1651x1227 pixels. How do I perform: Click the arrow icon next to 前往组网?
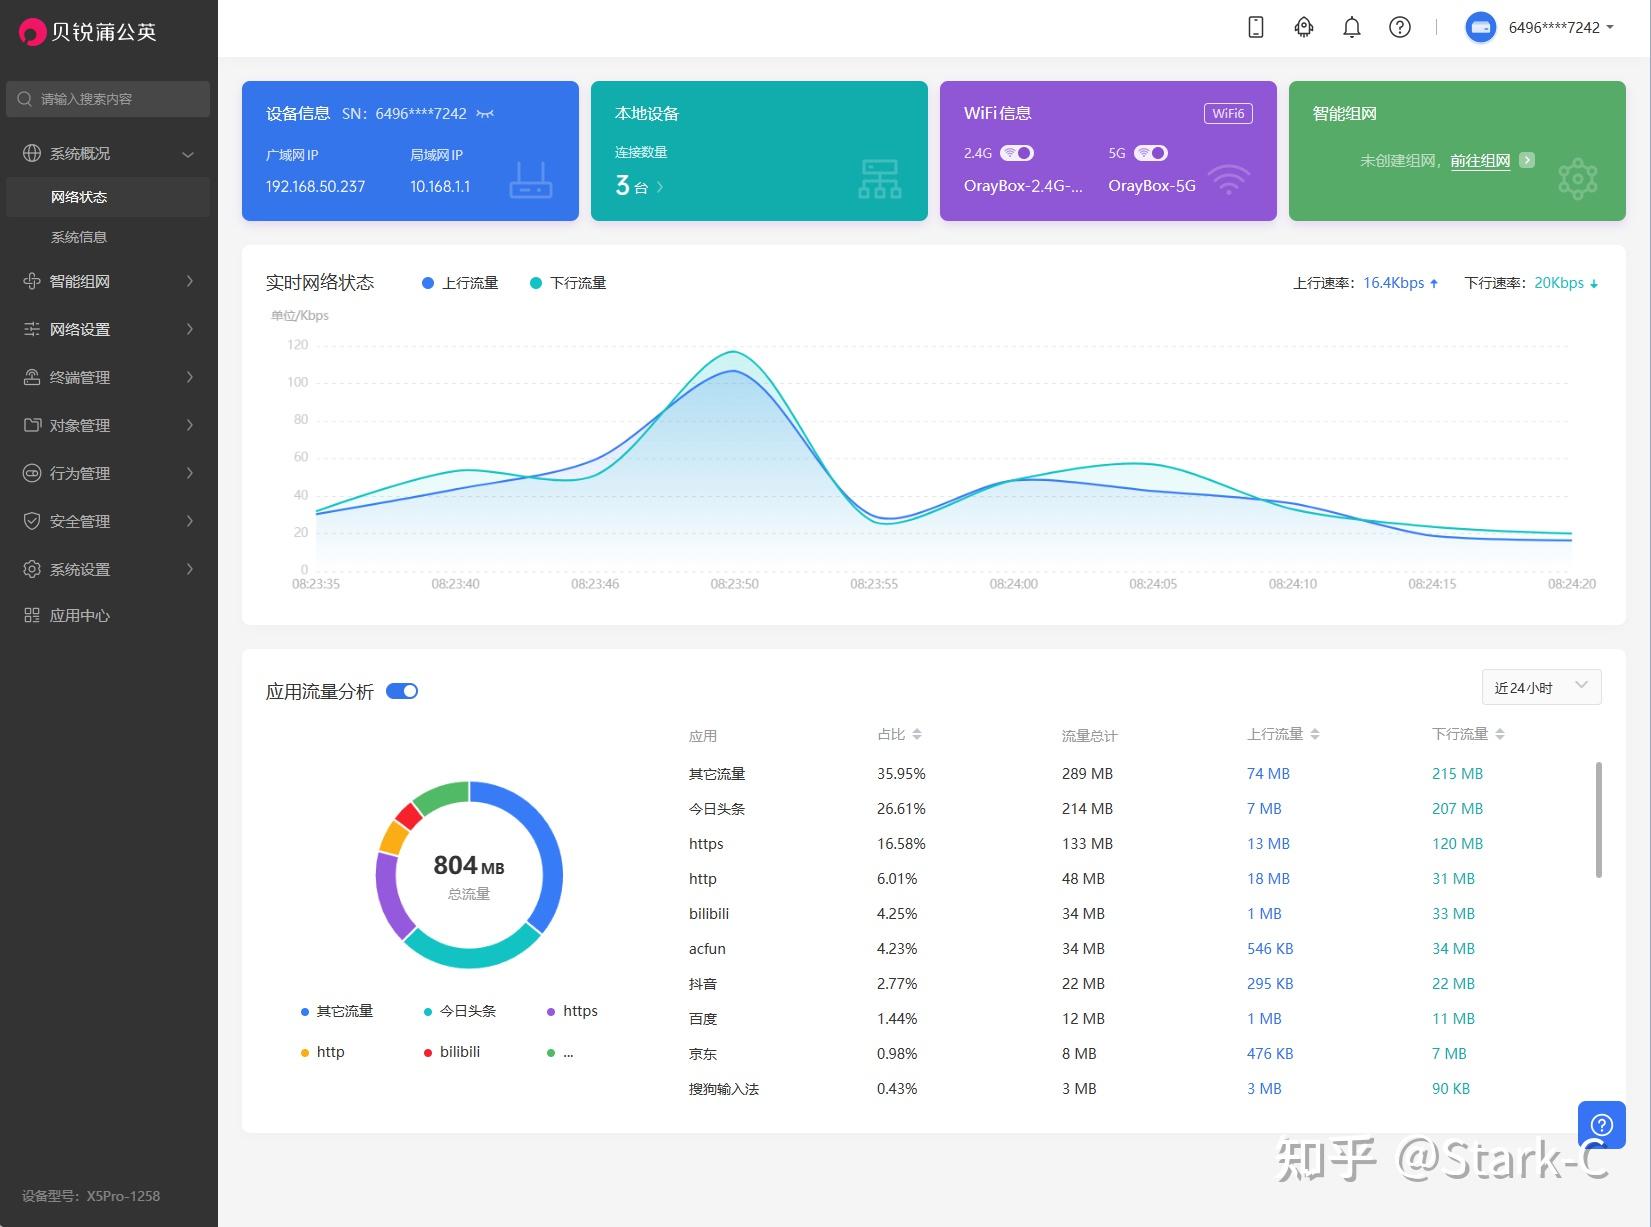tap(1527, 160)
